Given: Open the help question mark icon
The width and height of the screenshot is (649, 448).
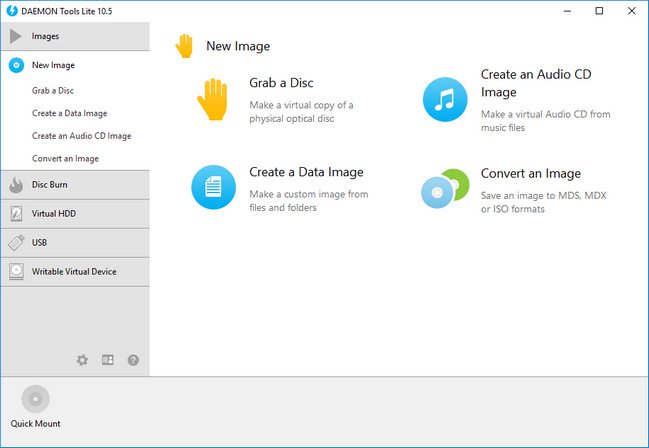Looking at the screenshot, I should (133, 360).
